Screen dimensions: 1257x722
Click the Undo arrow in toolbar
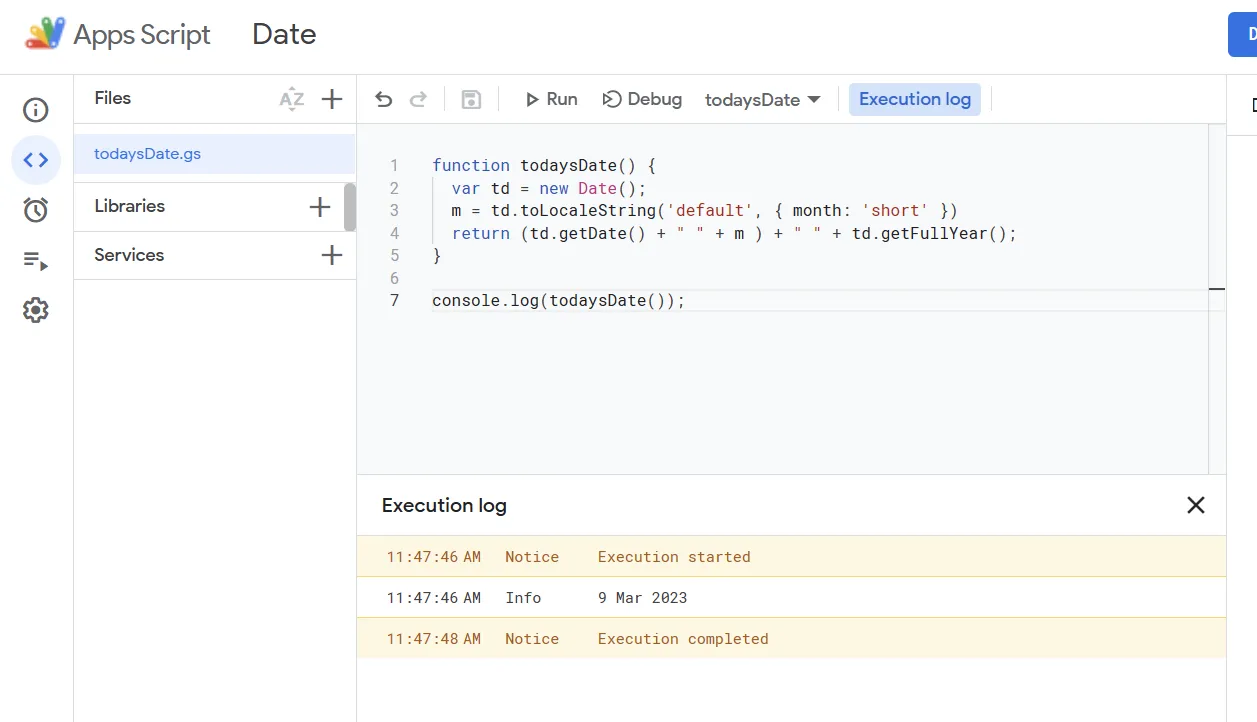click(384, 99)
